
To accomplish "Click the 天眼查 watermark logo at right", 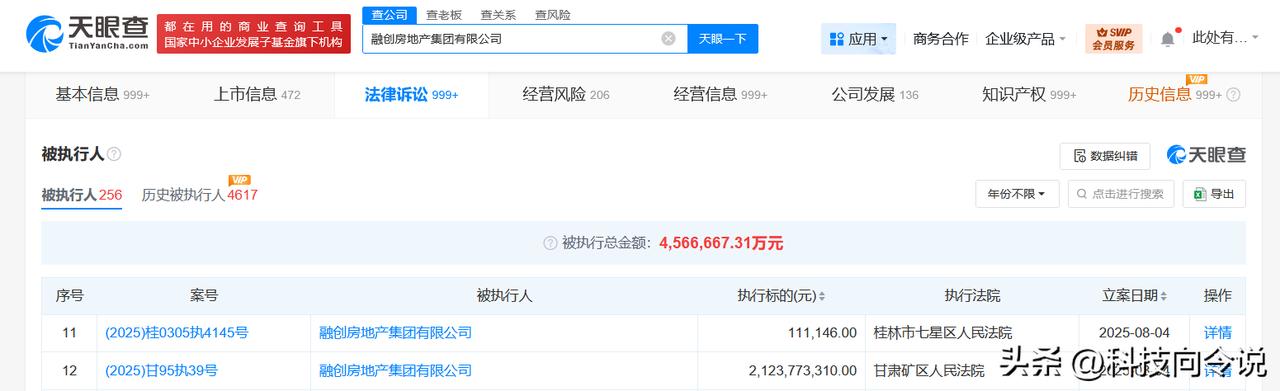I will click(1206, 155).
